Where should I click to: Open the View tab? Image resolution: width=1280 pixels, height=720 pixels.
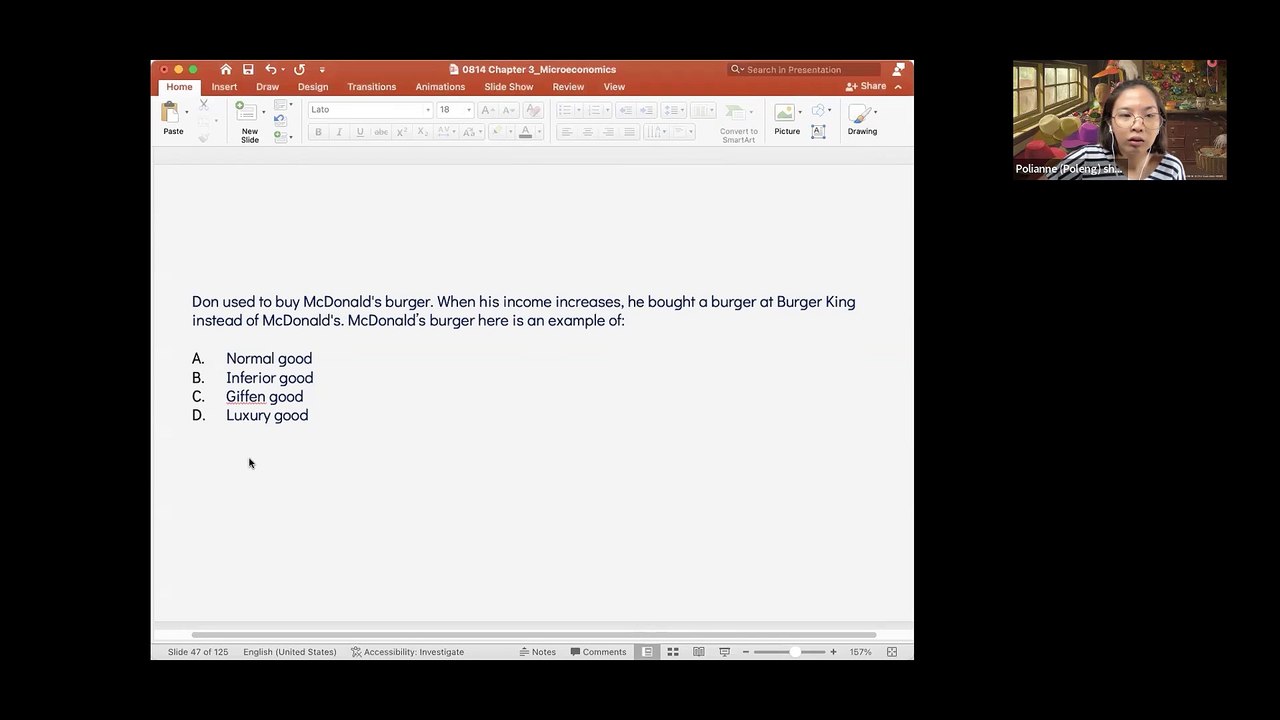coord(614,87)
